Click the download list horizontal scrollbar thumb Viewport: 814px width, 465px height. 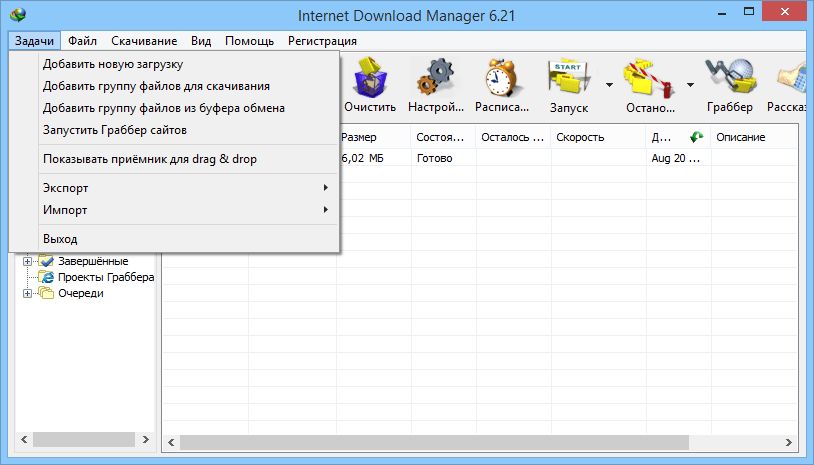click(x=434, y=442)
